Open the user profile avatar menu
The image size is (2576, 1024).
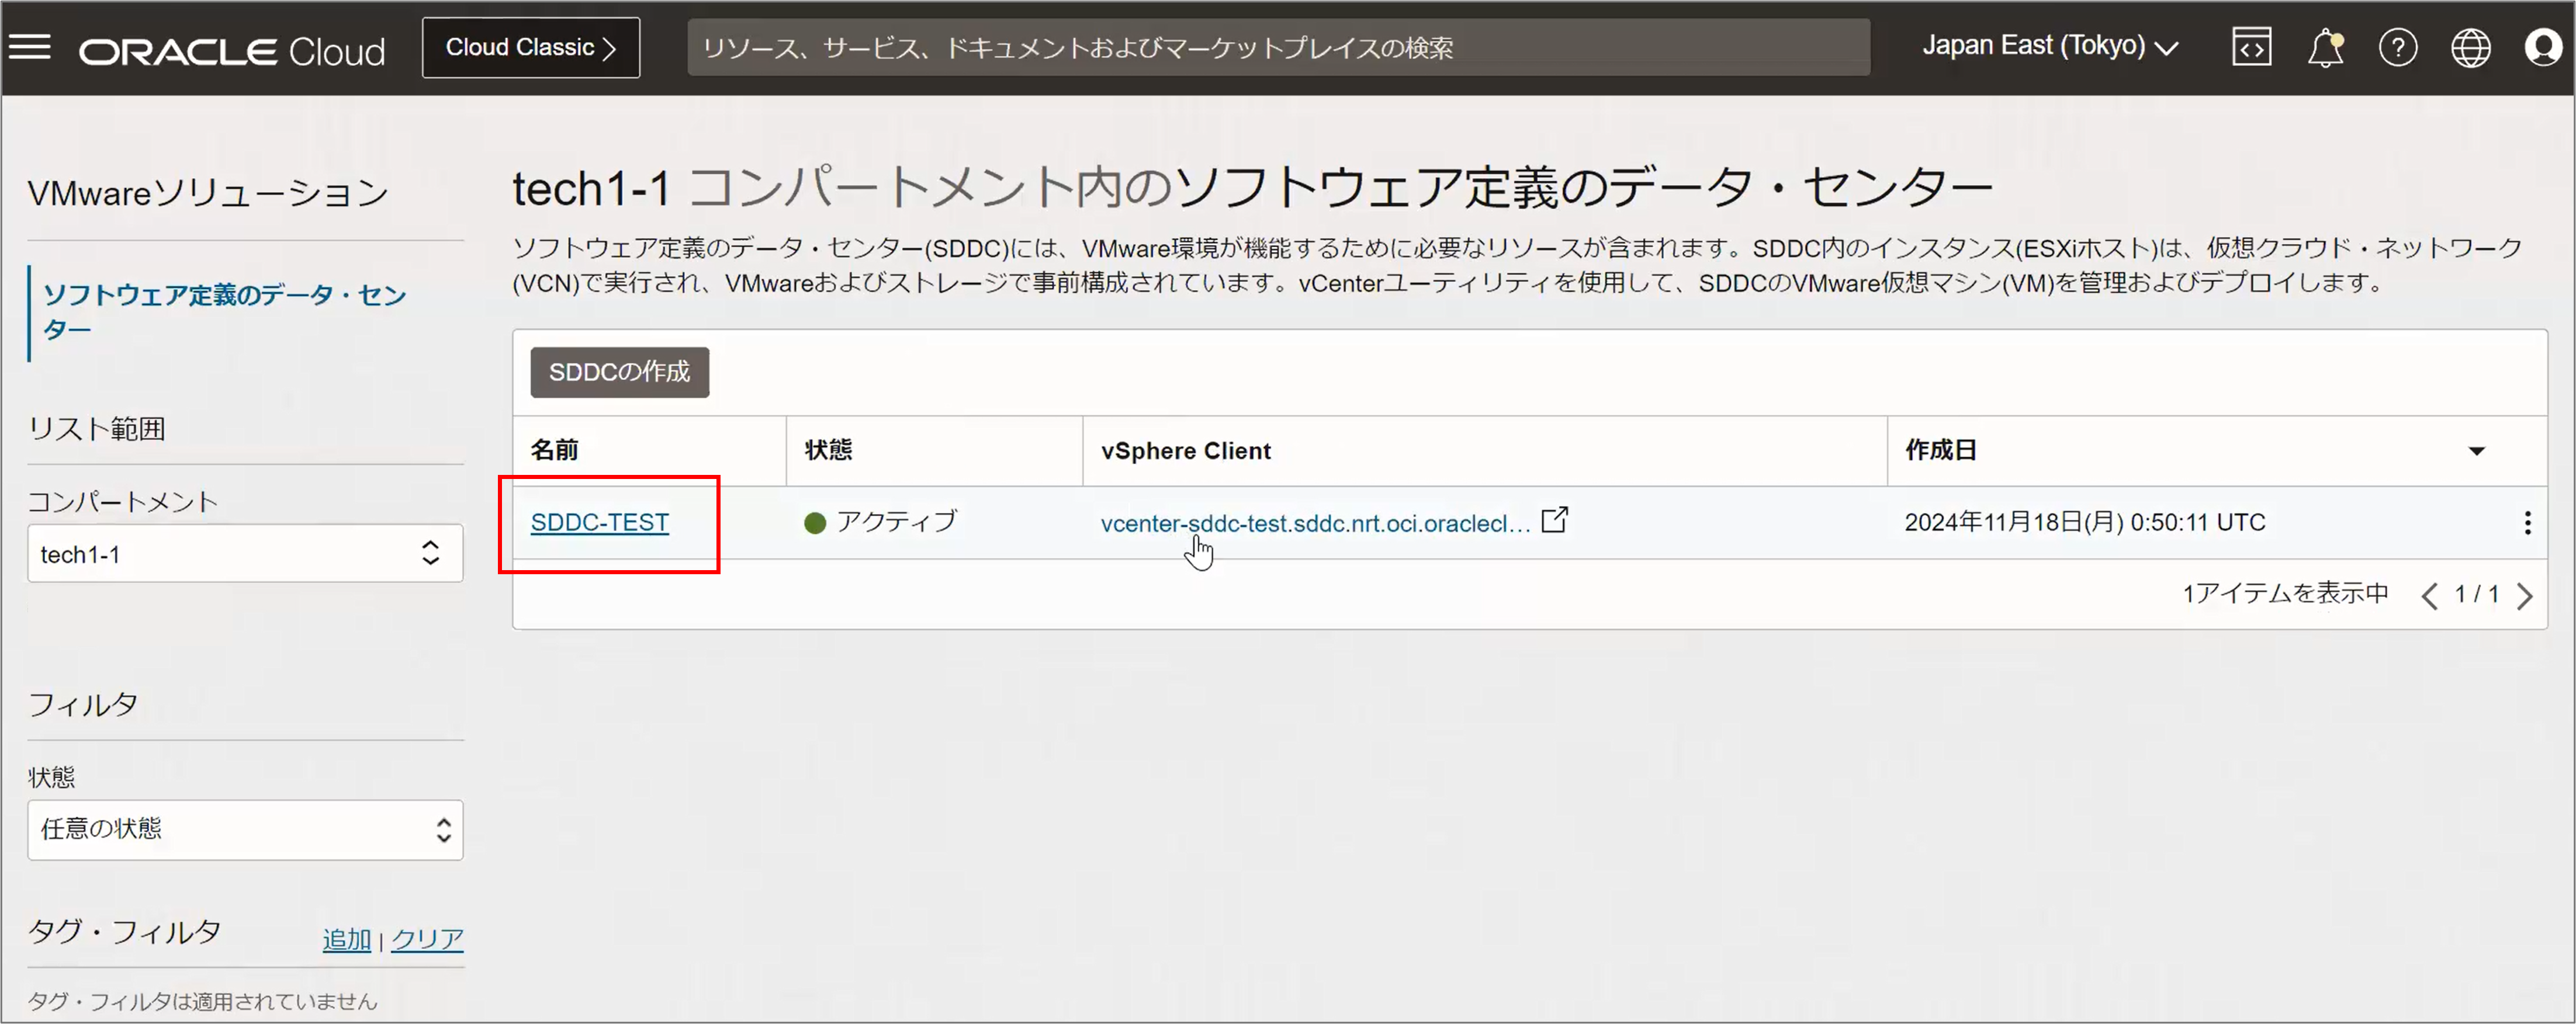[2543, 47]
